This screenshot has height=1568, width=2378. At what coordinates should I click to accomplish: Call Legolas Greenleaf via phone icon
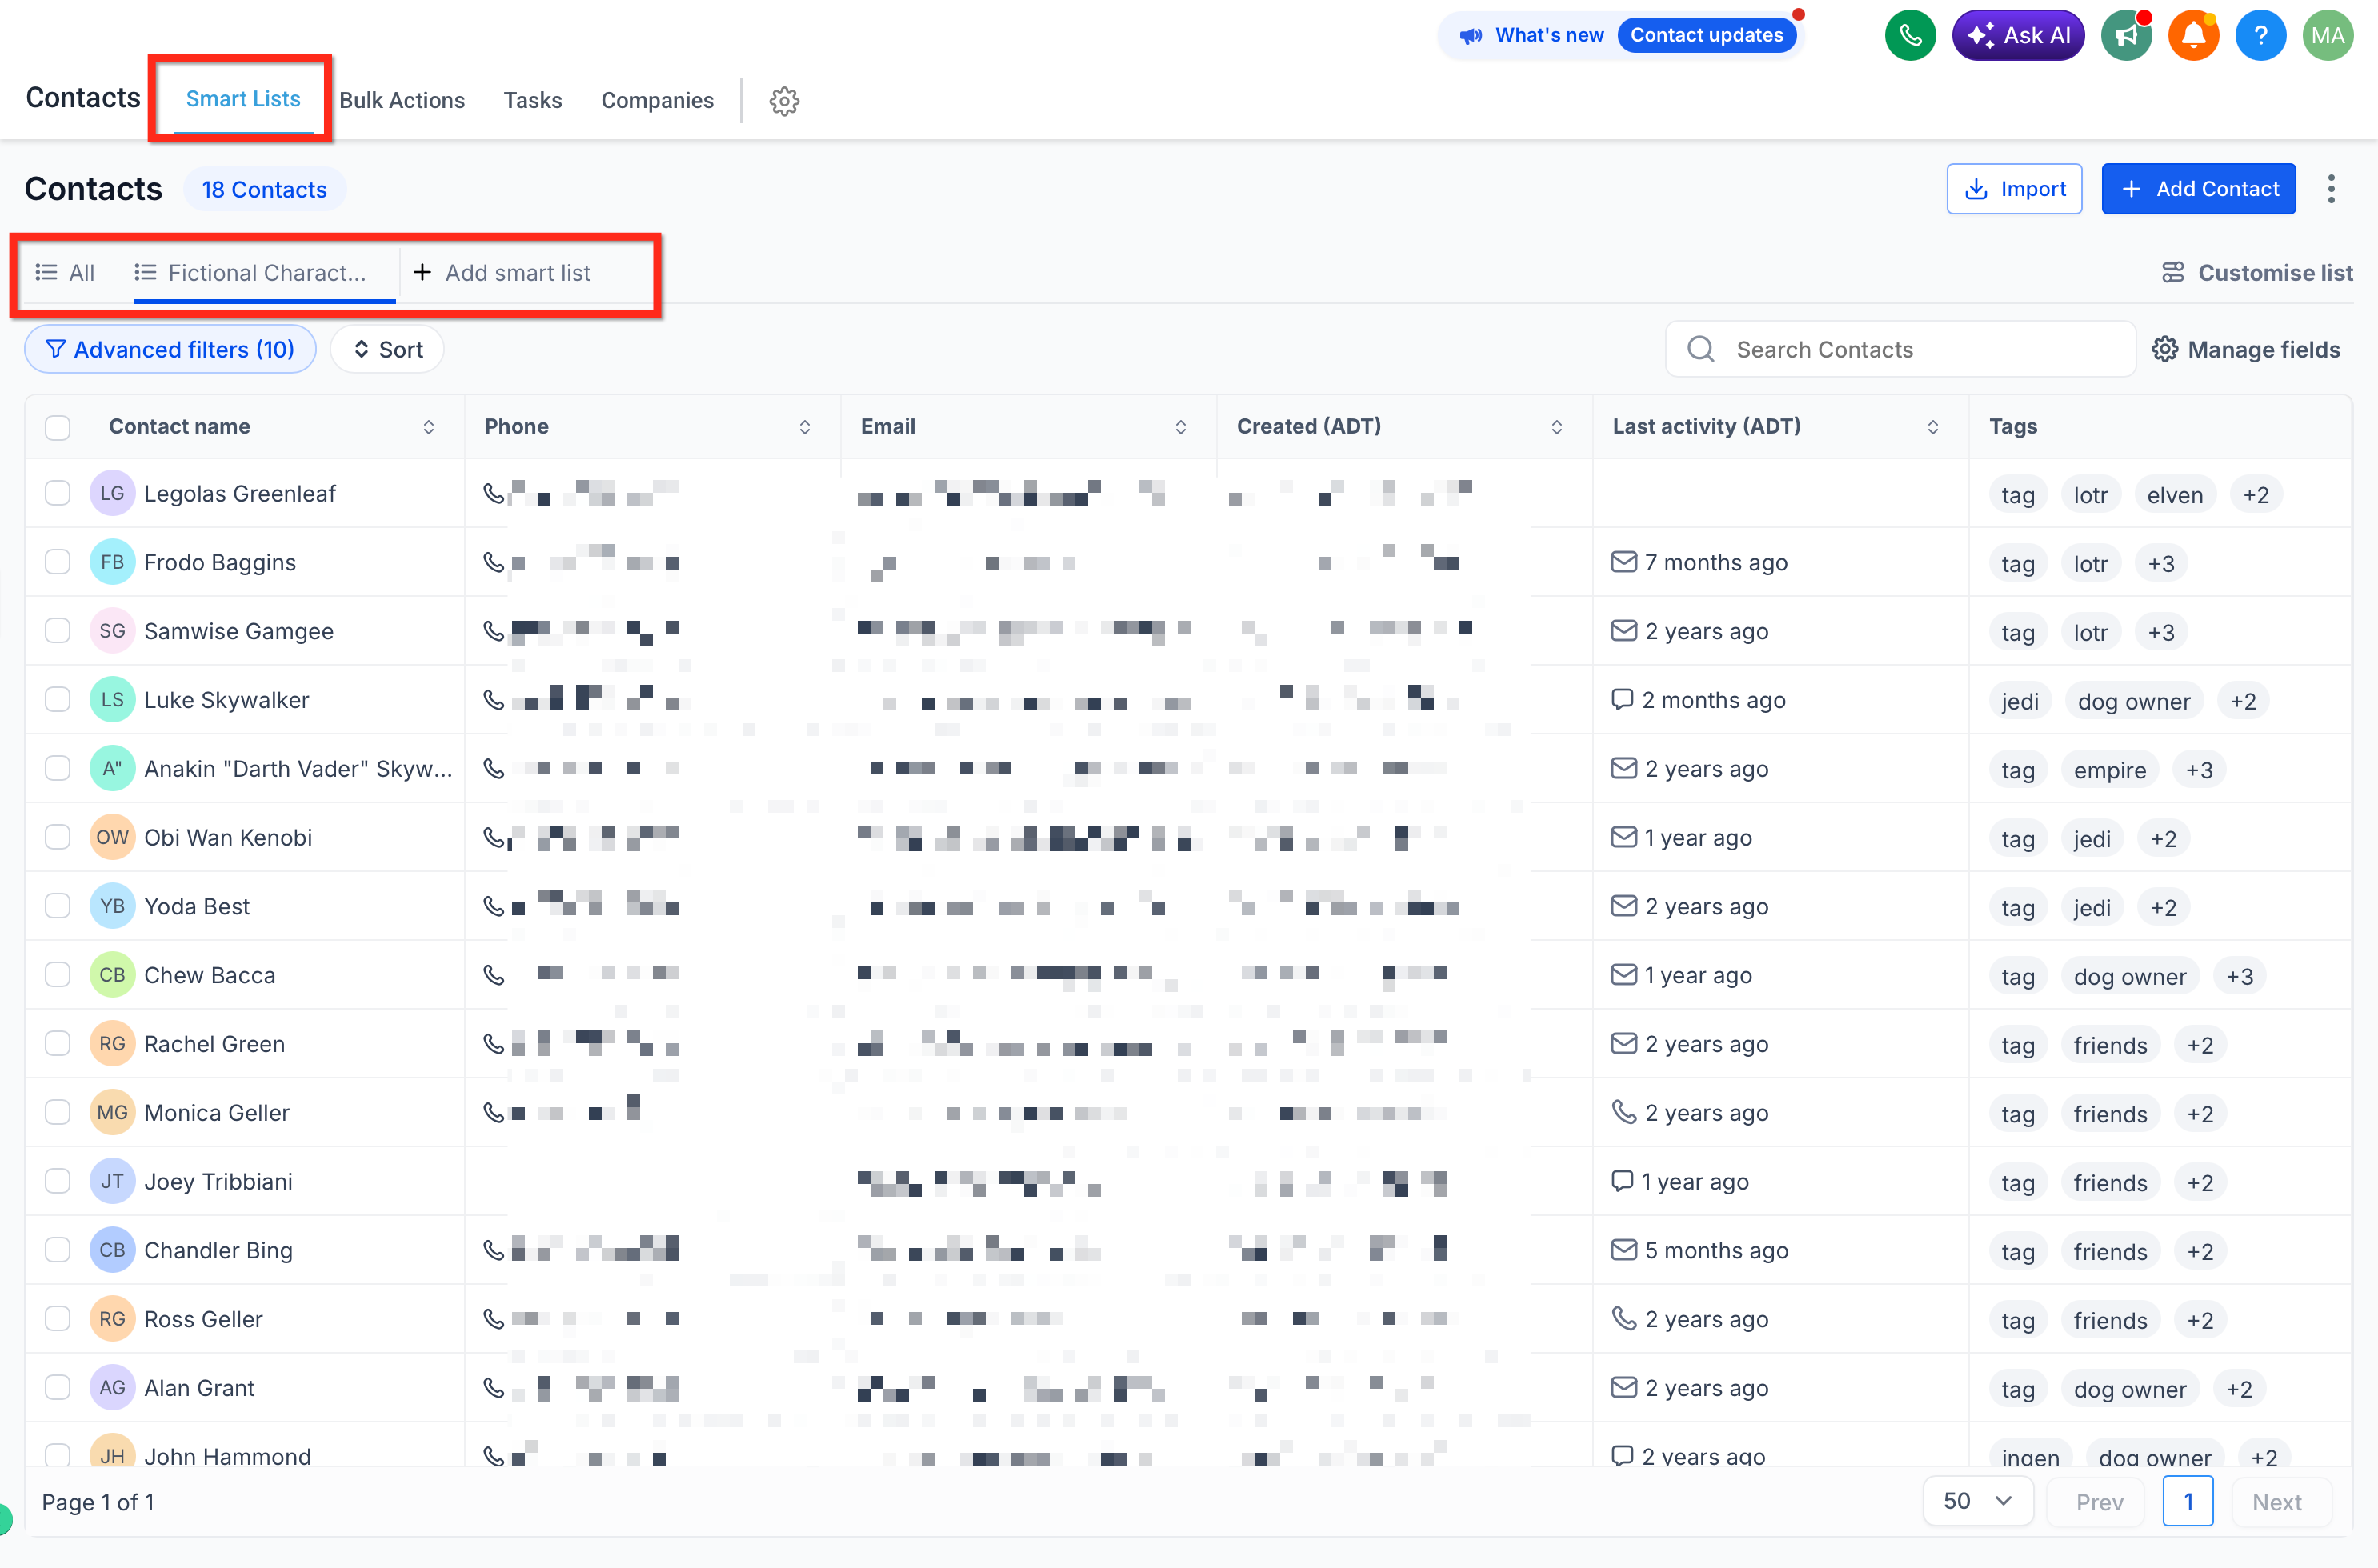point(494,493)
